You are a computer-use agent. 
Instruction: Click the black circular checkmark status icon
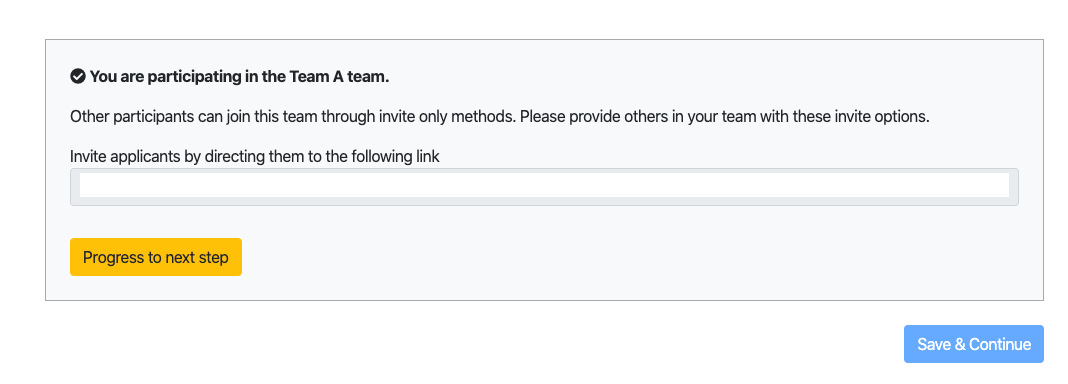[78, 76]
